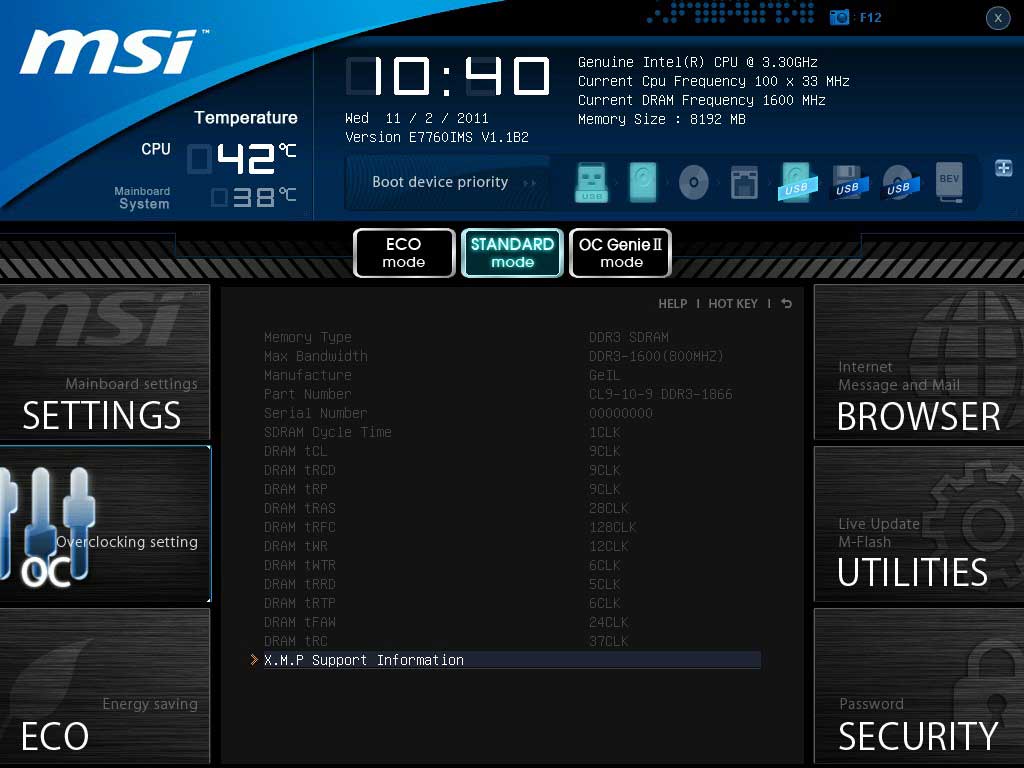Open the SECURITY password panel
Image resolution: width=1024 pixels, height=768 pixels.
(x=919, y=686)
